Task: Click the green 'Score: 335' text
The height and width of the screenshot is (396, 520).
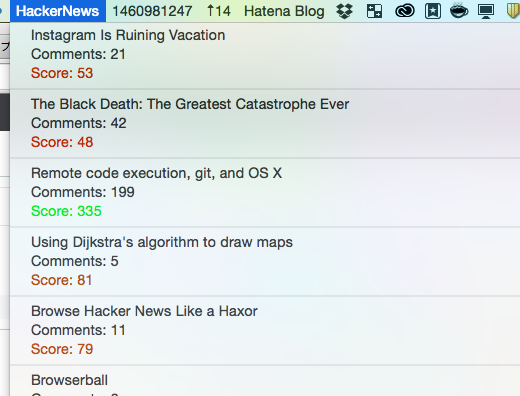Action: 66,211
